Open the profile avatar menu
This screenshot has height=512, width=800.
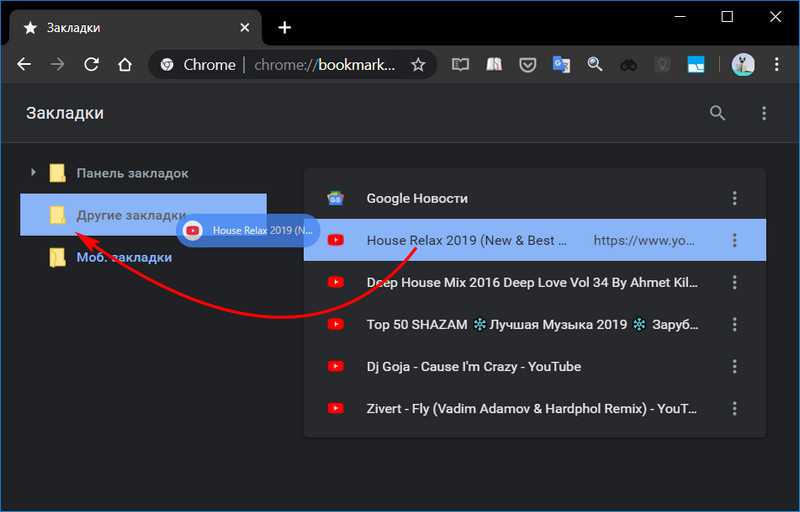point(743,65)
